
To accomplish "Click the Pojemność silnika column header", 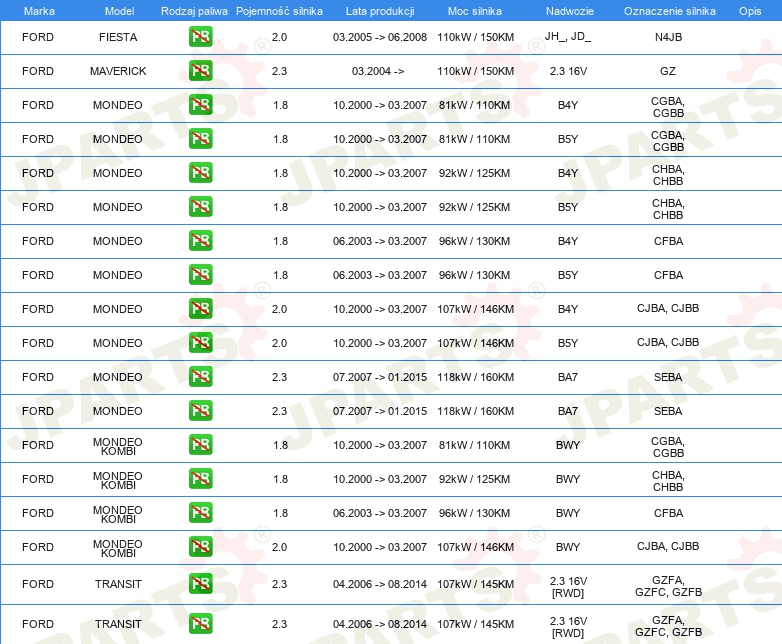I will (x=279, y=11).
